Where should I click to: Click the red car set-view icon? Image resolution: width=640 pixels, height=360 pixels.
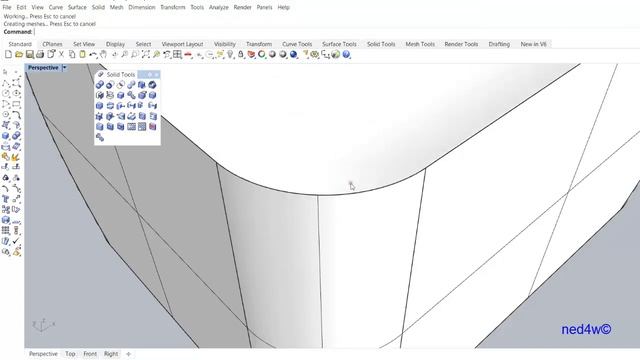(188, 54)
